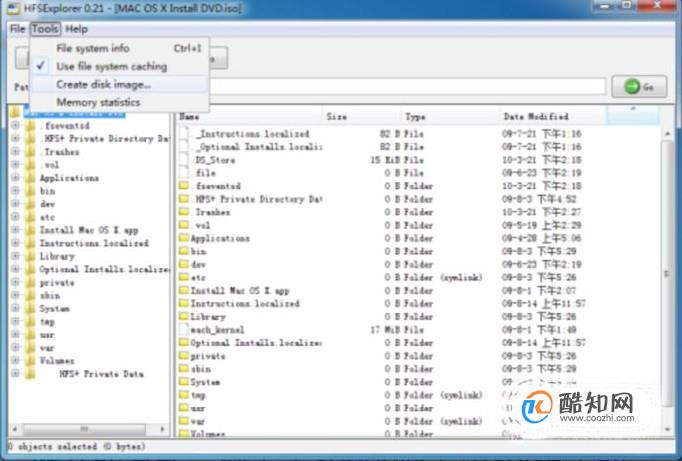The height and width of the screenshot is (461, 682).
Task: Click the tree scrollbar right arrow
Action: [163, 429]
